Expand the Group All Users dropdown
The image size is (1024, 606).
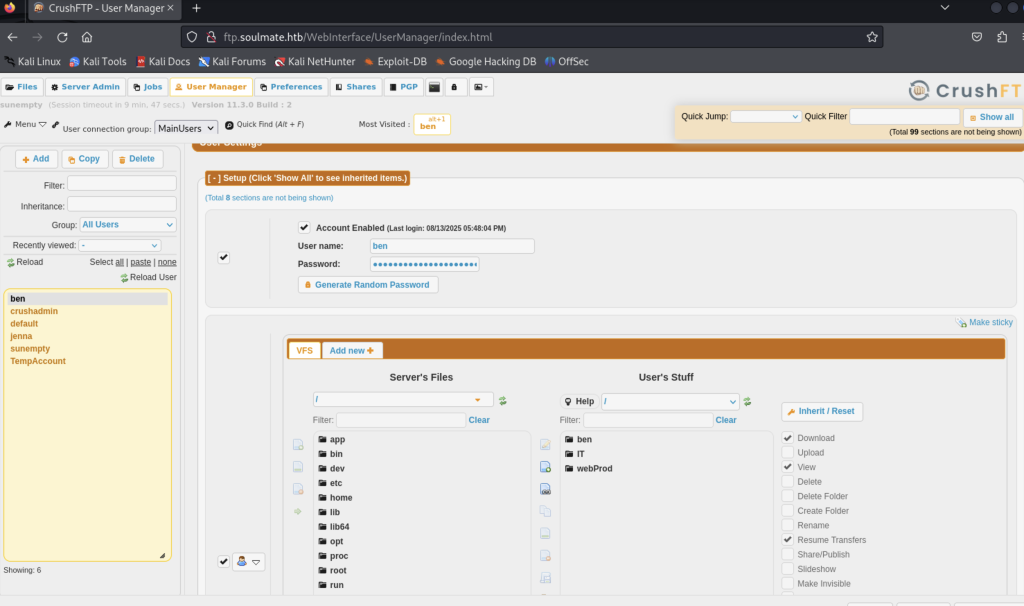pyautogui.click(x=128, y=225)
